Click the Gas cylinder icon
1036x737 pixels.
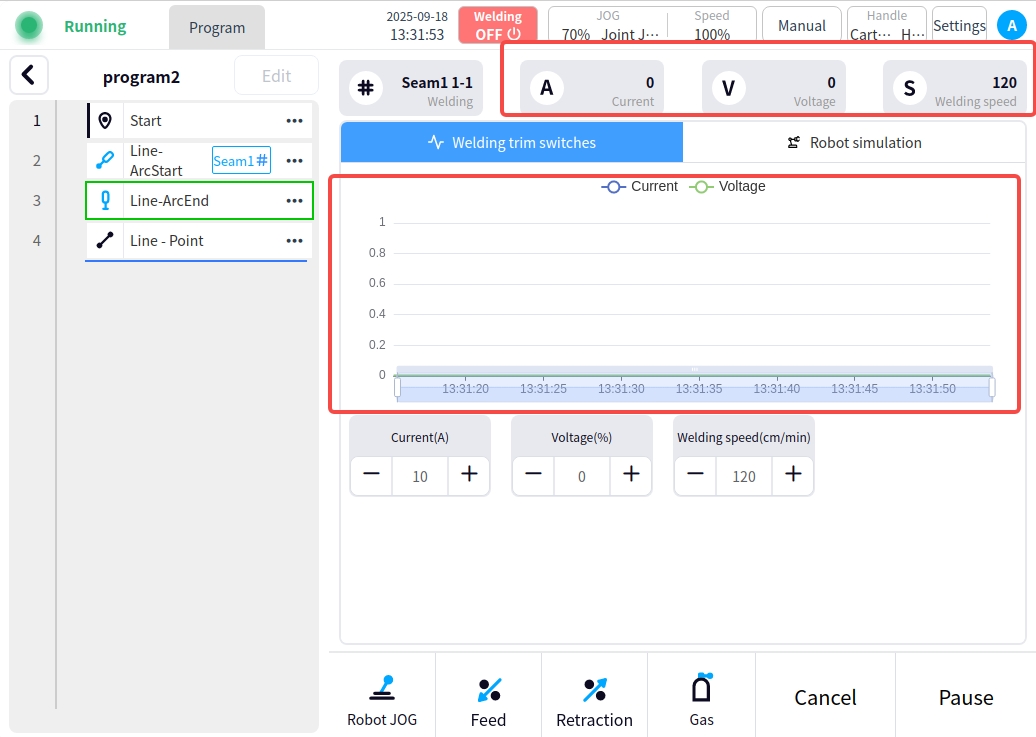pyautogui.click(x=701, y=688)
